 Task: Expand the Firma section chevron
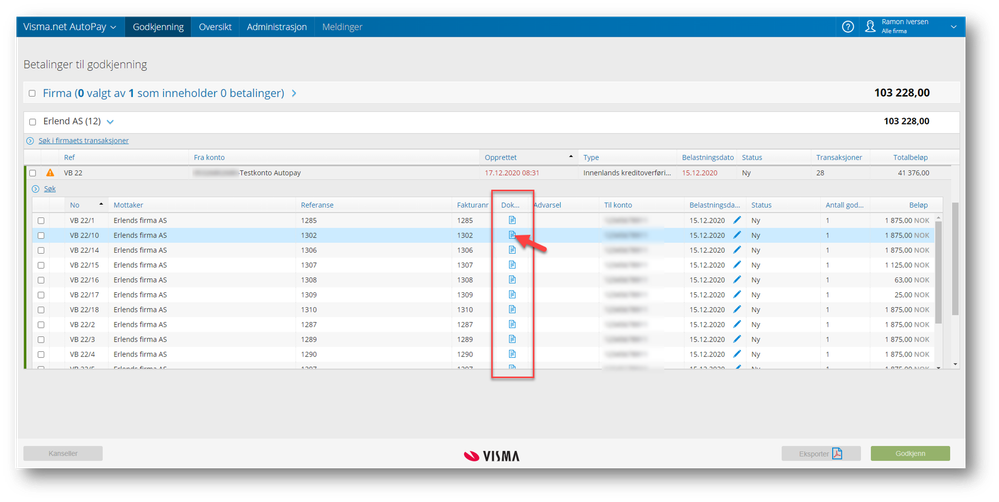pyautogui.click(x=294, y=93)
